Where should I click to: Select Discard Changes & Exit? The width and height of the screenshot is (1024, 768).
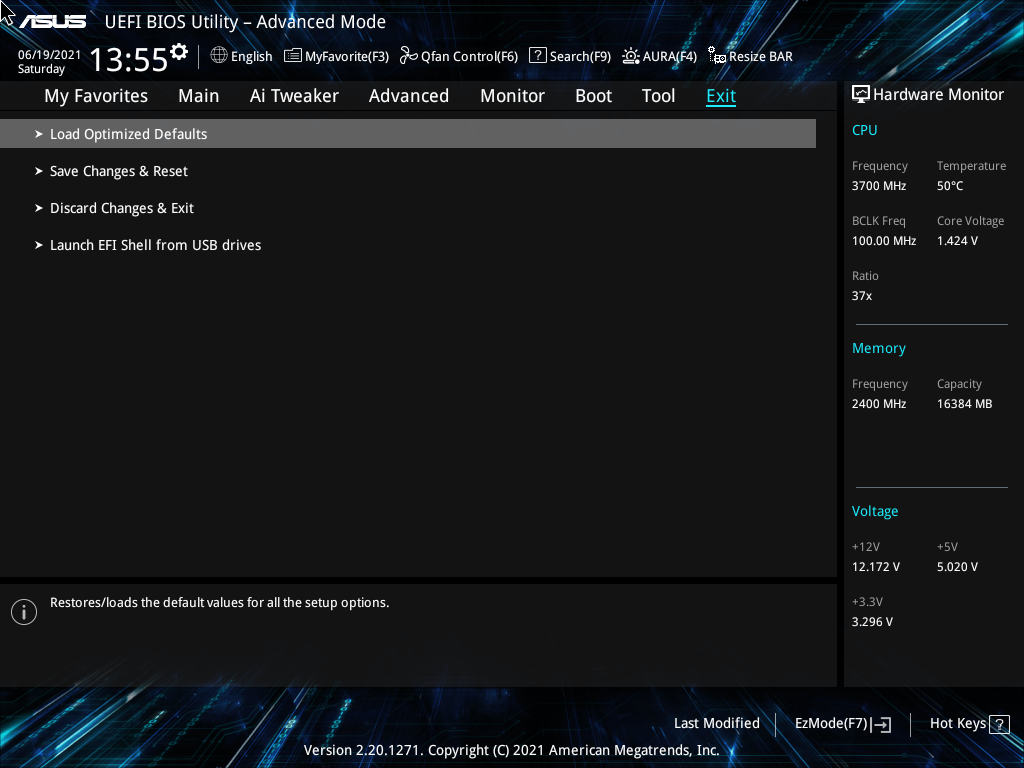122,207
